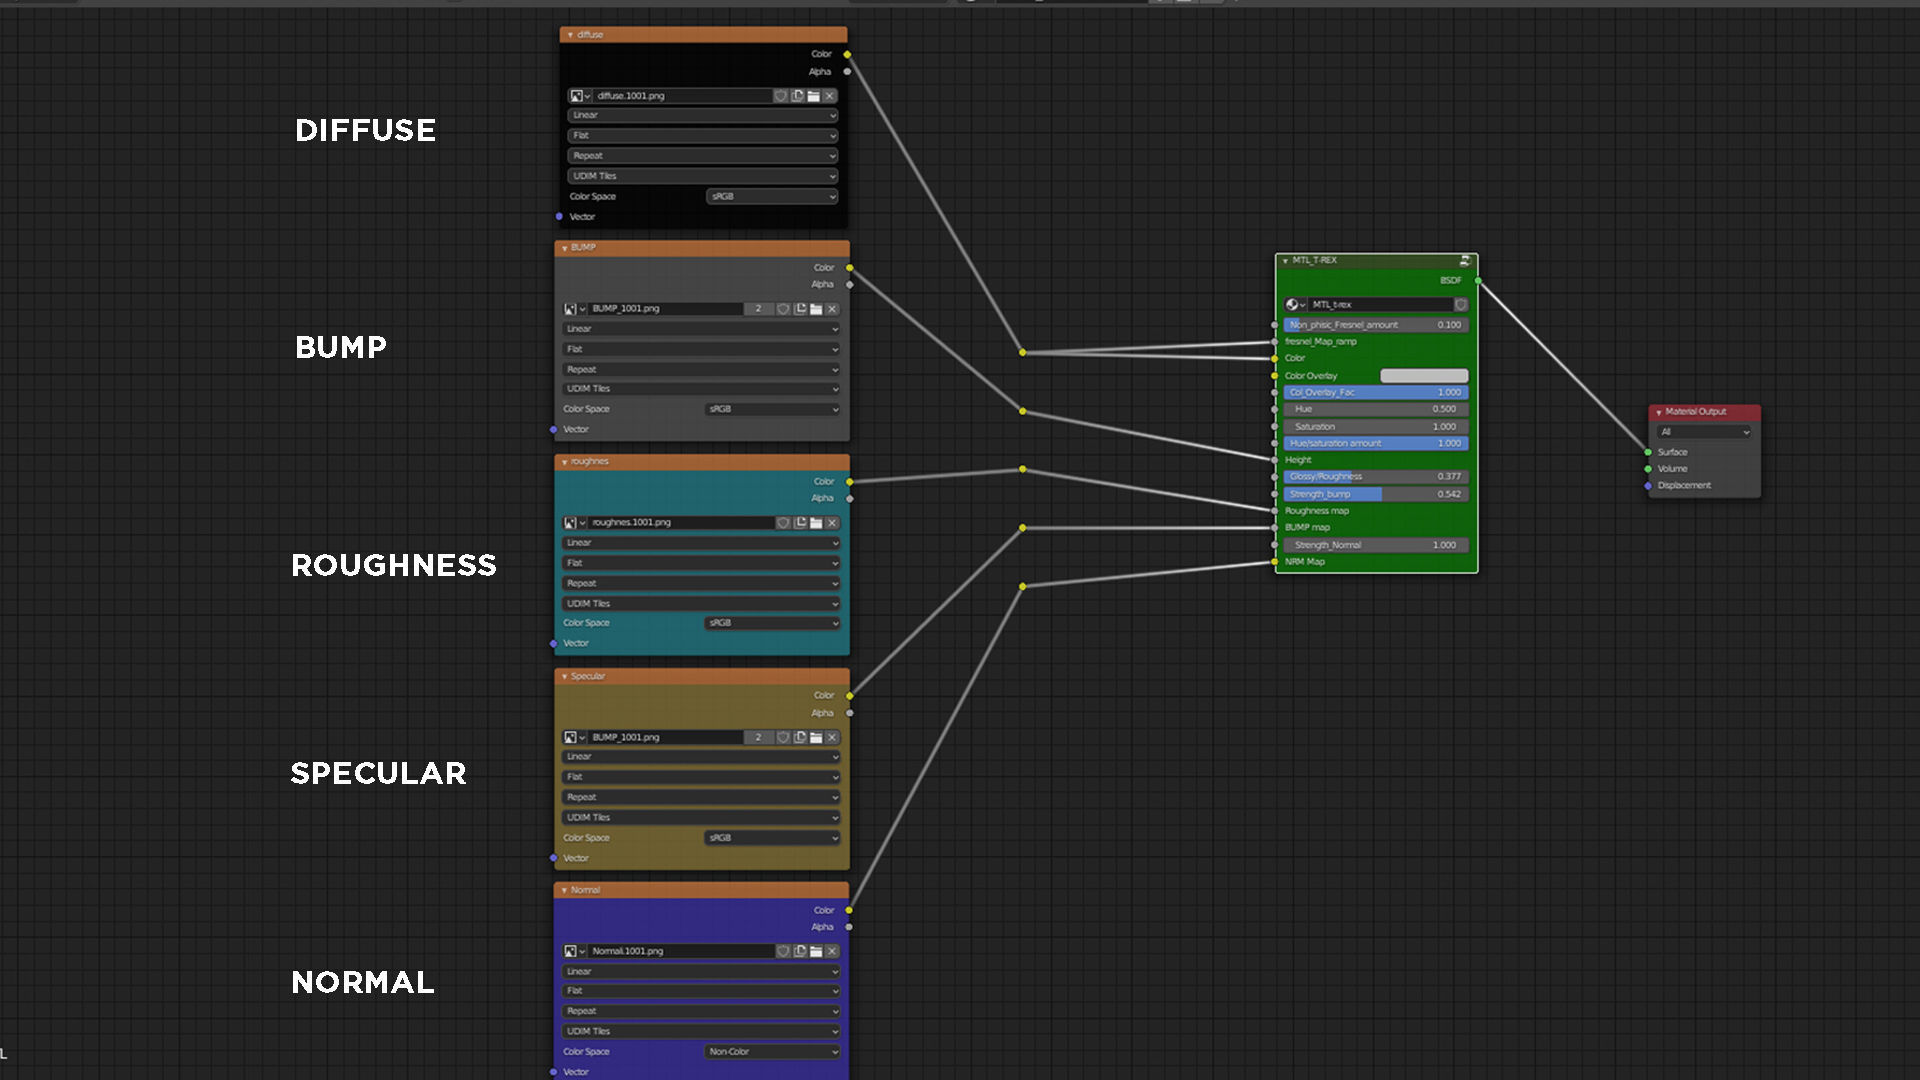Open image file for diffuse node

813,96
